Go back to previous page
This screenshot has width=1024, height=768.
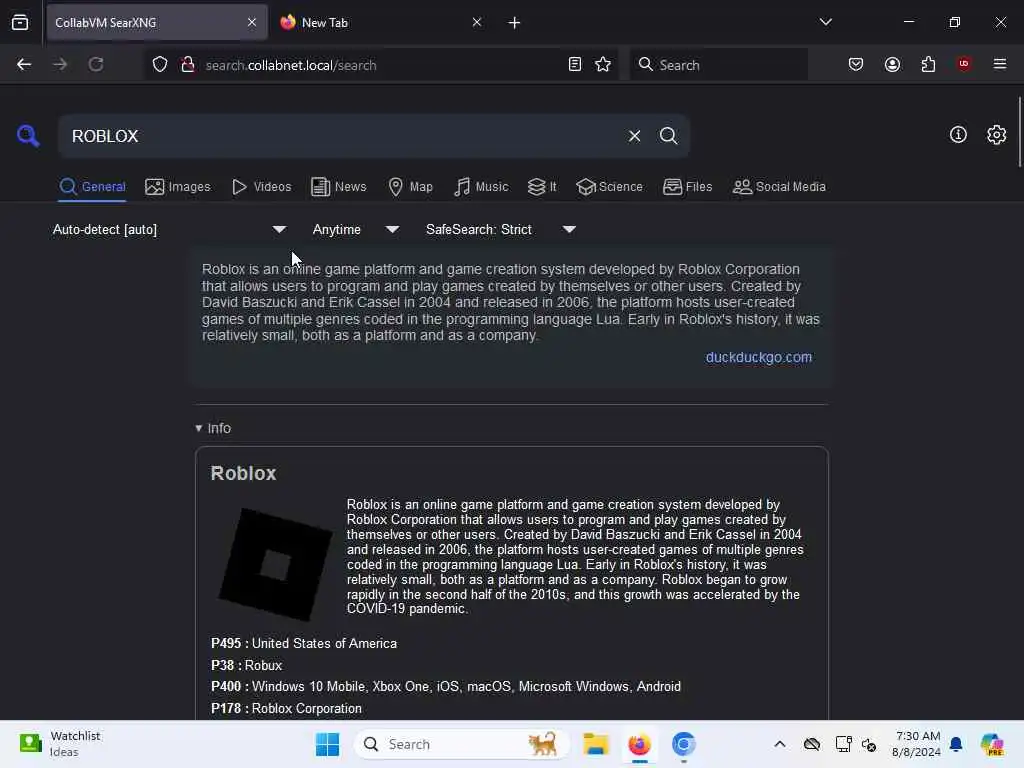[24, 65]
